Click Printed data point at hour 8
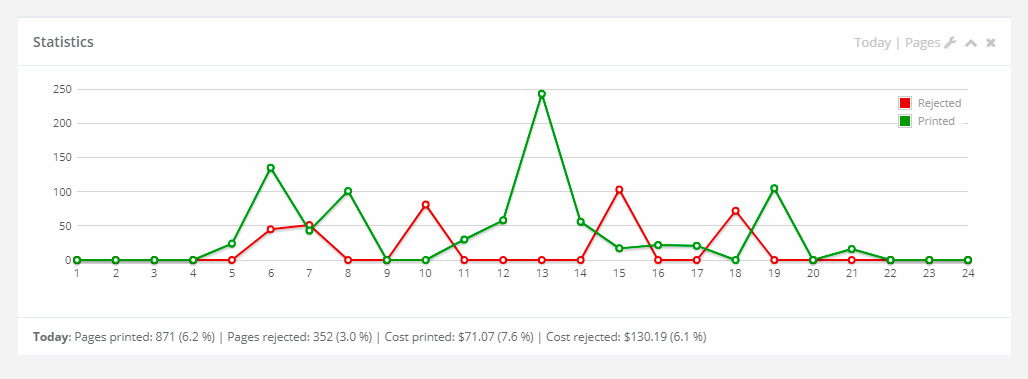The height and width of the screenshot is (379, 1028). point(348,191)
